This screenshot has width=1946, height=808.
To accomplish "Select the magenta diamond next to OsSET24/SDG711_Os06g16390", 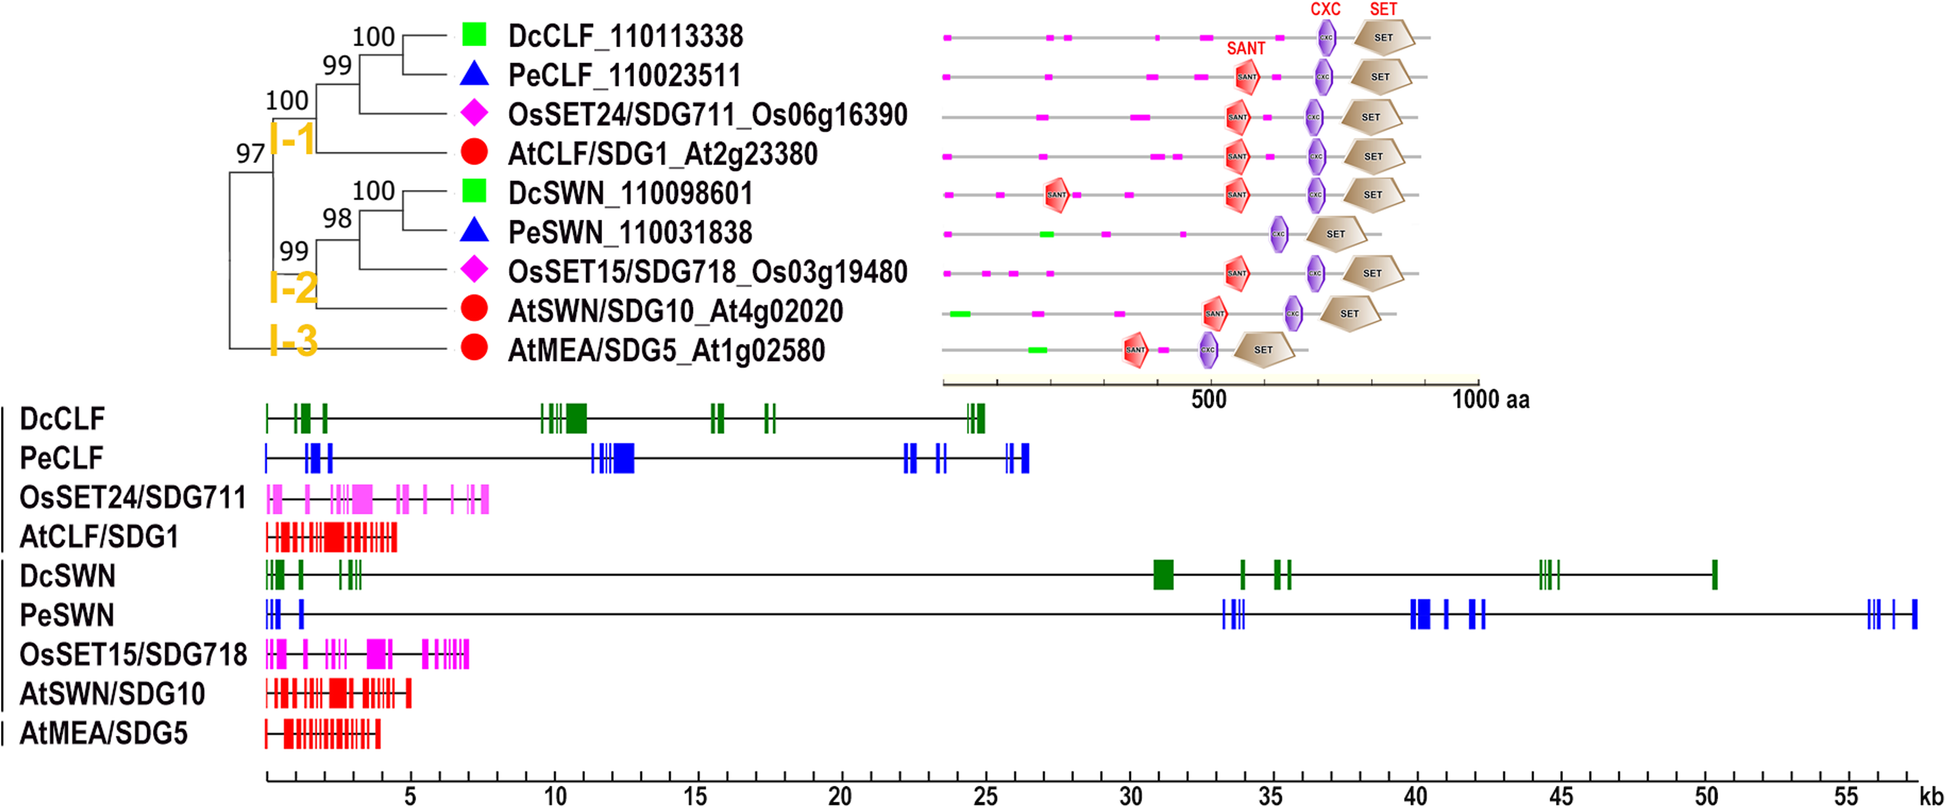I will click(474, 113).
